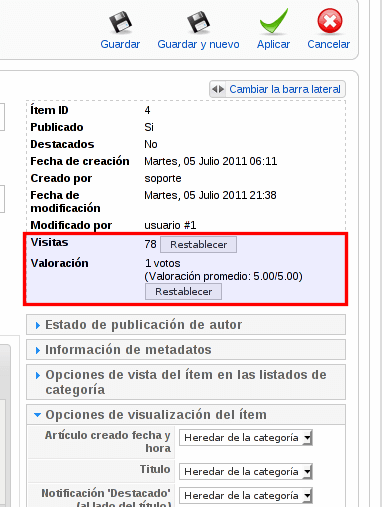The image size is (382, 507).
Task: Click the Publicado value 'Si'
Action: click(x=149, y=127)
